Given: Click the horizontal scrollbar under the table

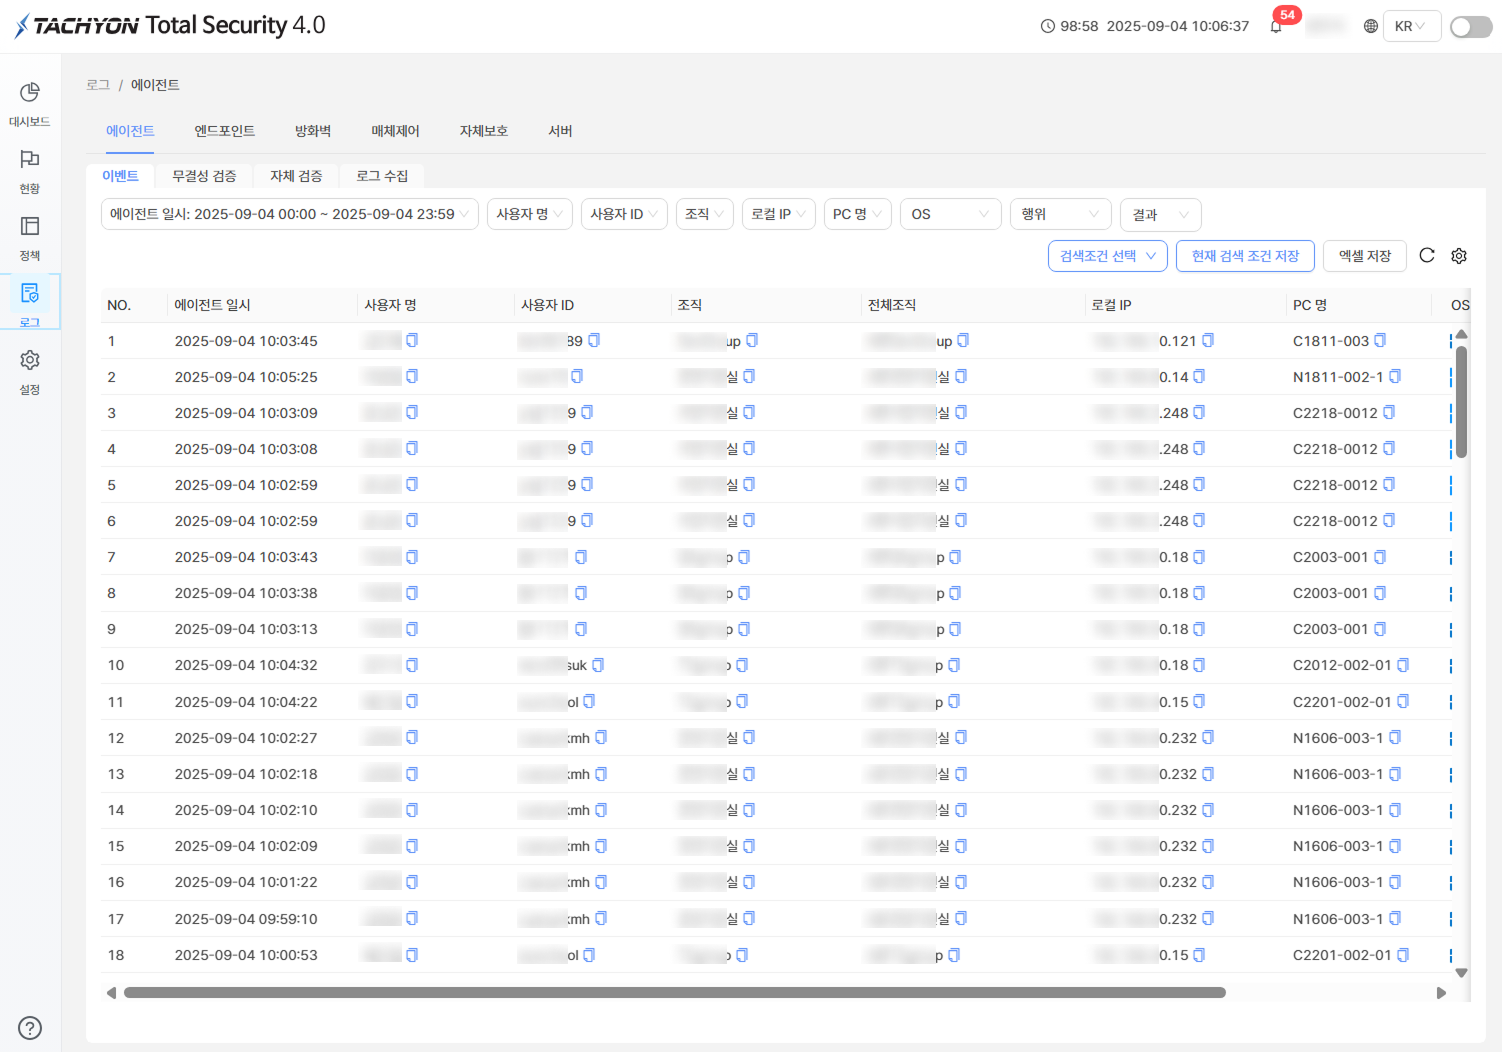Looking at the screenshot, I should coord(675,993).
